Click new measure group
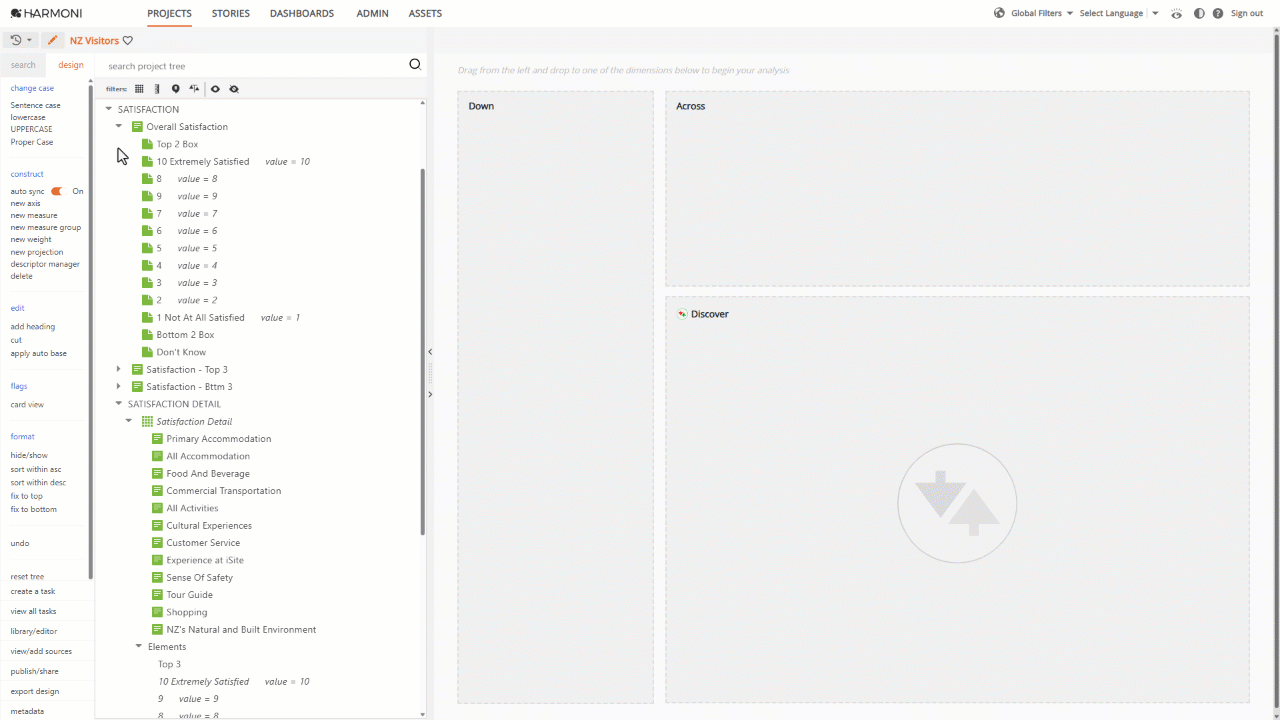Image resolution: width=1280 pixels, height=720 pixels. [x=46, y=228]
